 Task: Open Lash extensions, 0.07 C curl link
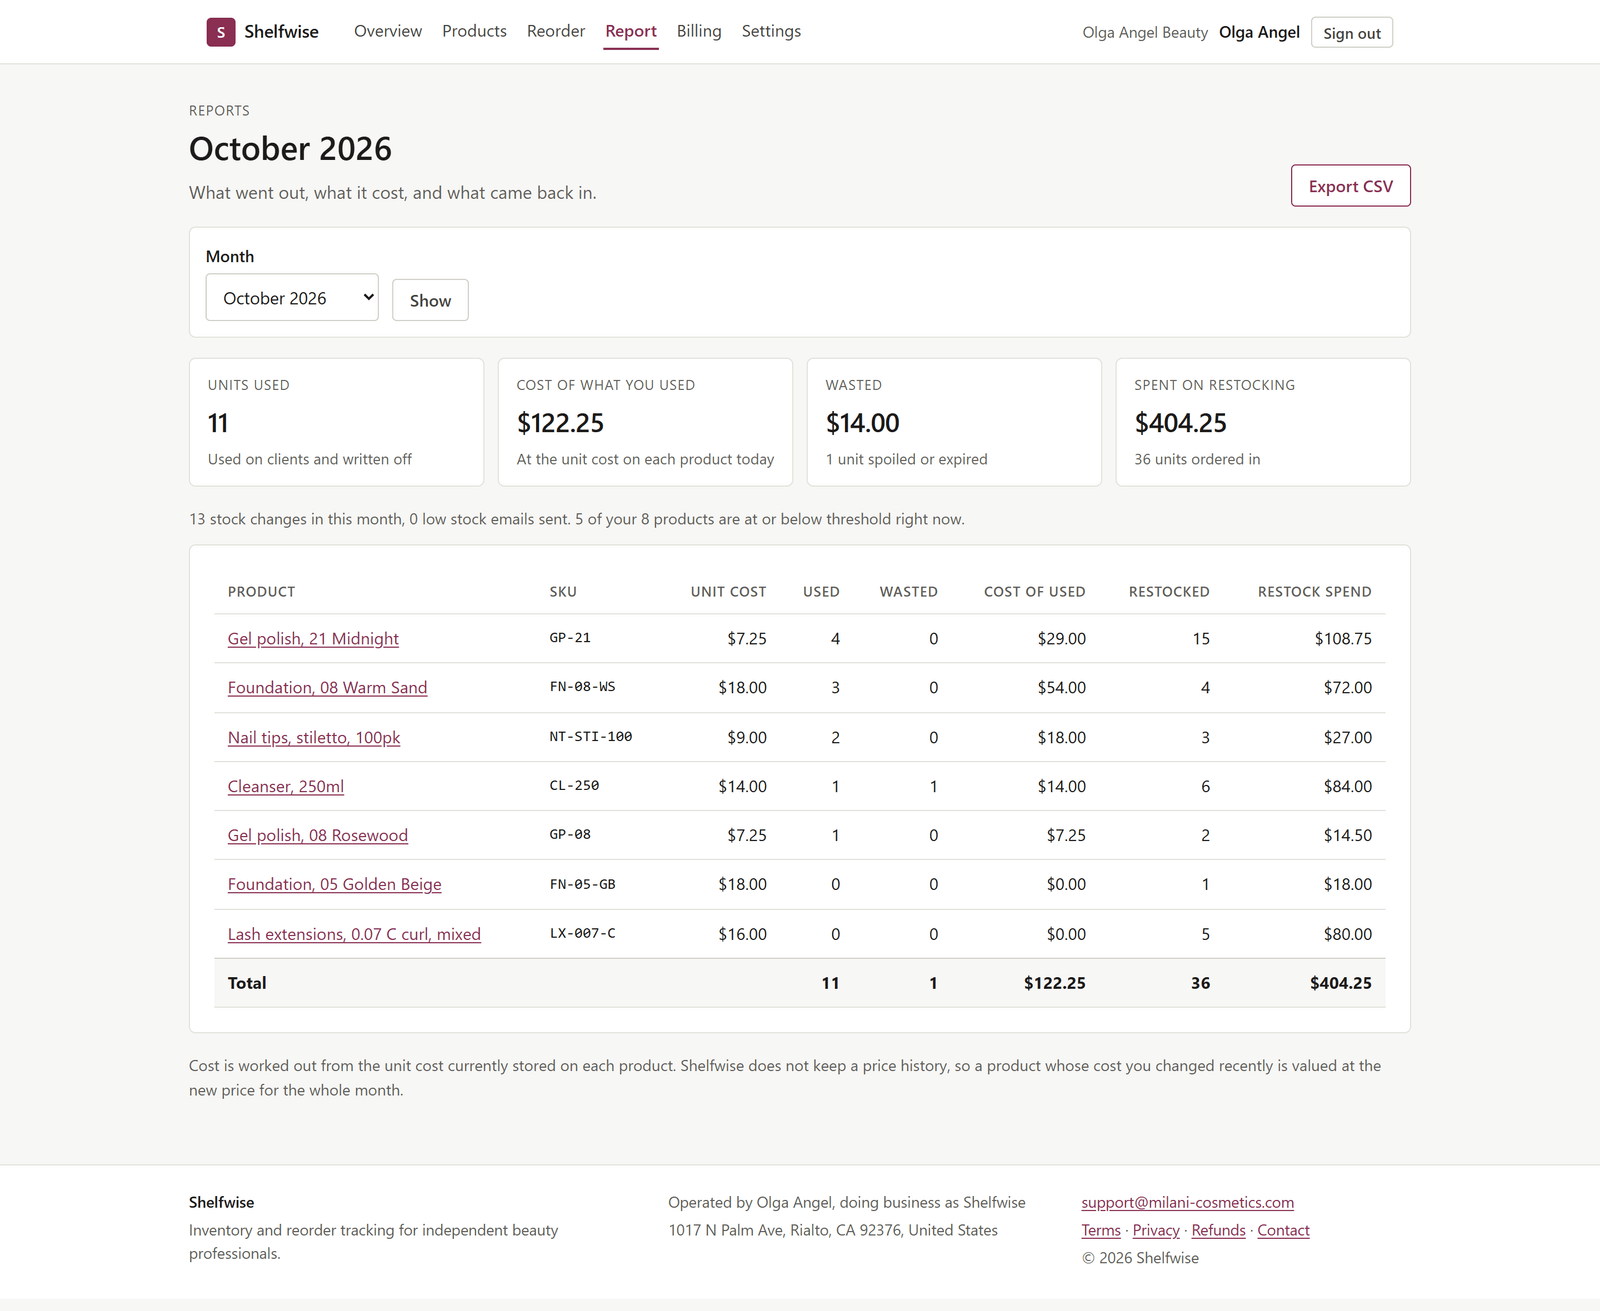(x=354, y=934)
